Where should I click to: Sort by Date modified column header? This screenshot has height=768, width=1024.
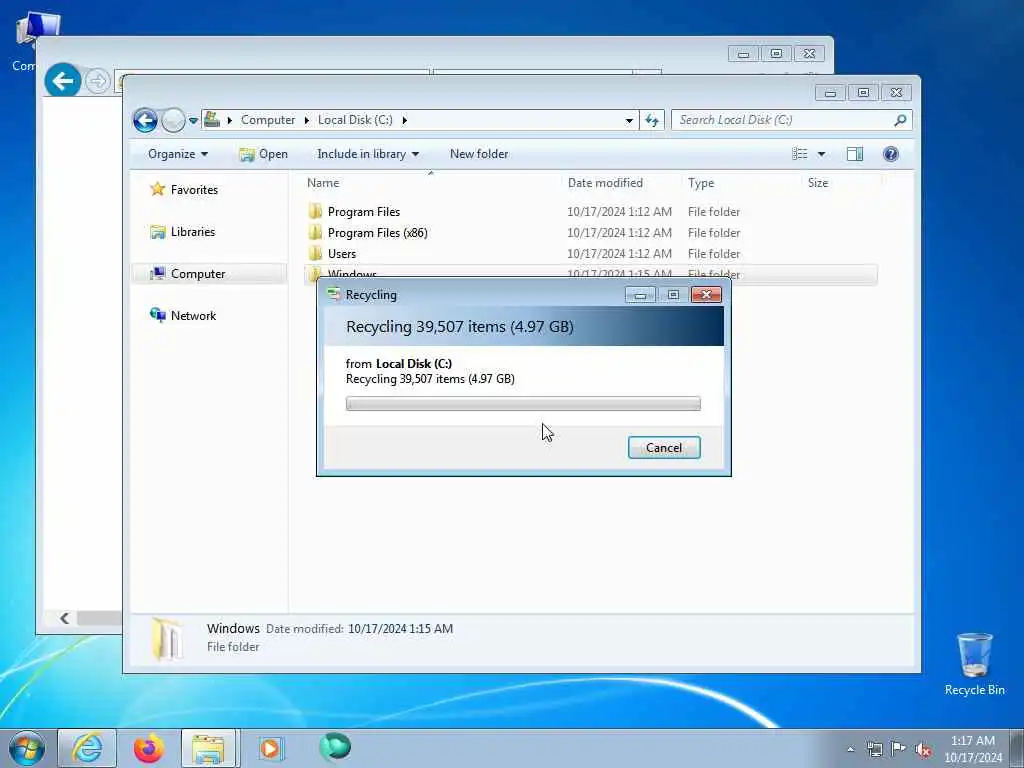coord(605,183)
